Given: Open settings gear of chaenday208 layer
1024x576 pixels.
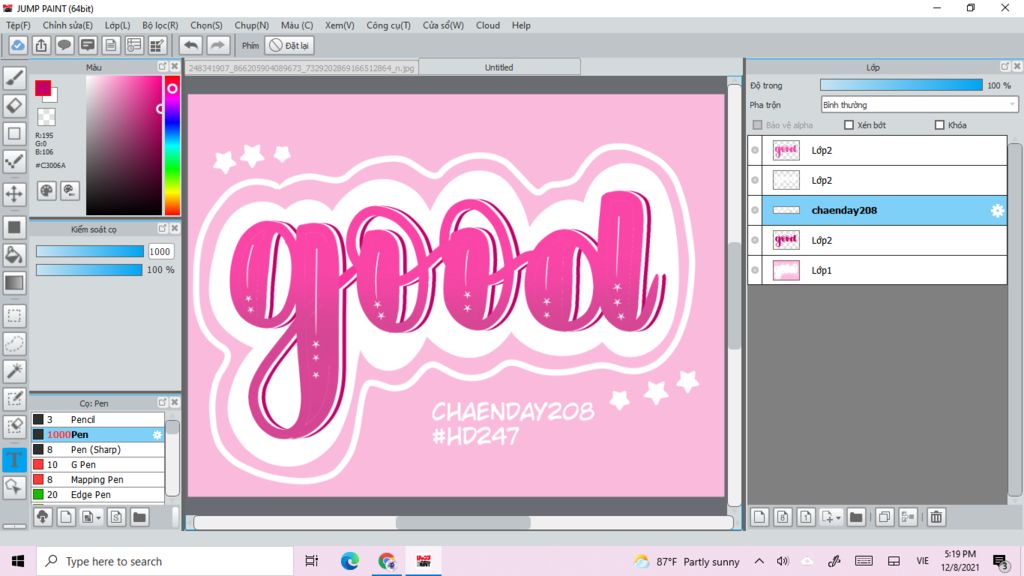Looking at the screenshot, I should coord(997,210).
